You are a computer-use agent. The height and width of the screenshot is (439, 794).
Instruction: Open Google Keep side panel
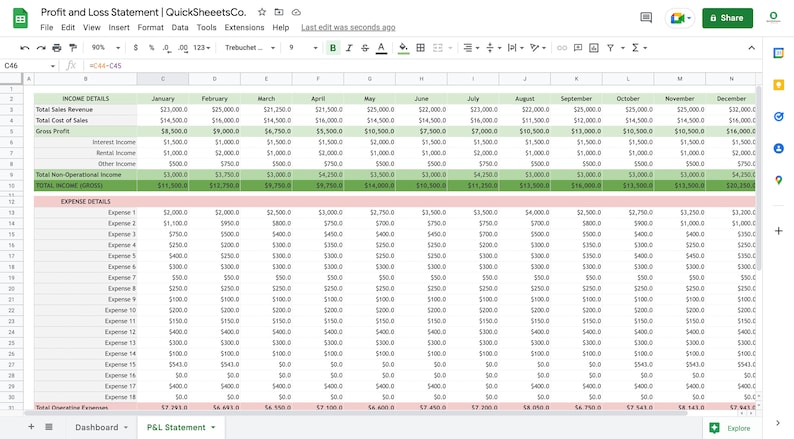(779, 85)
